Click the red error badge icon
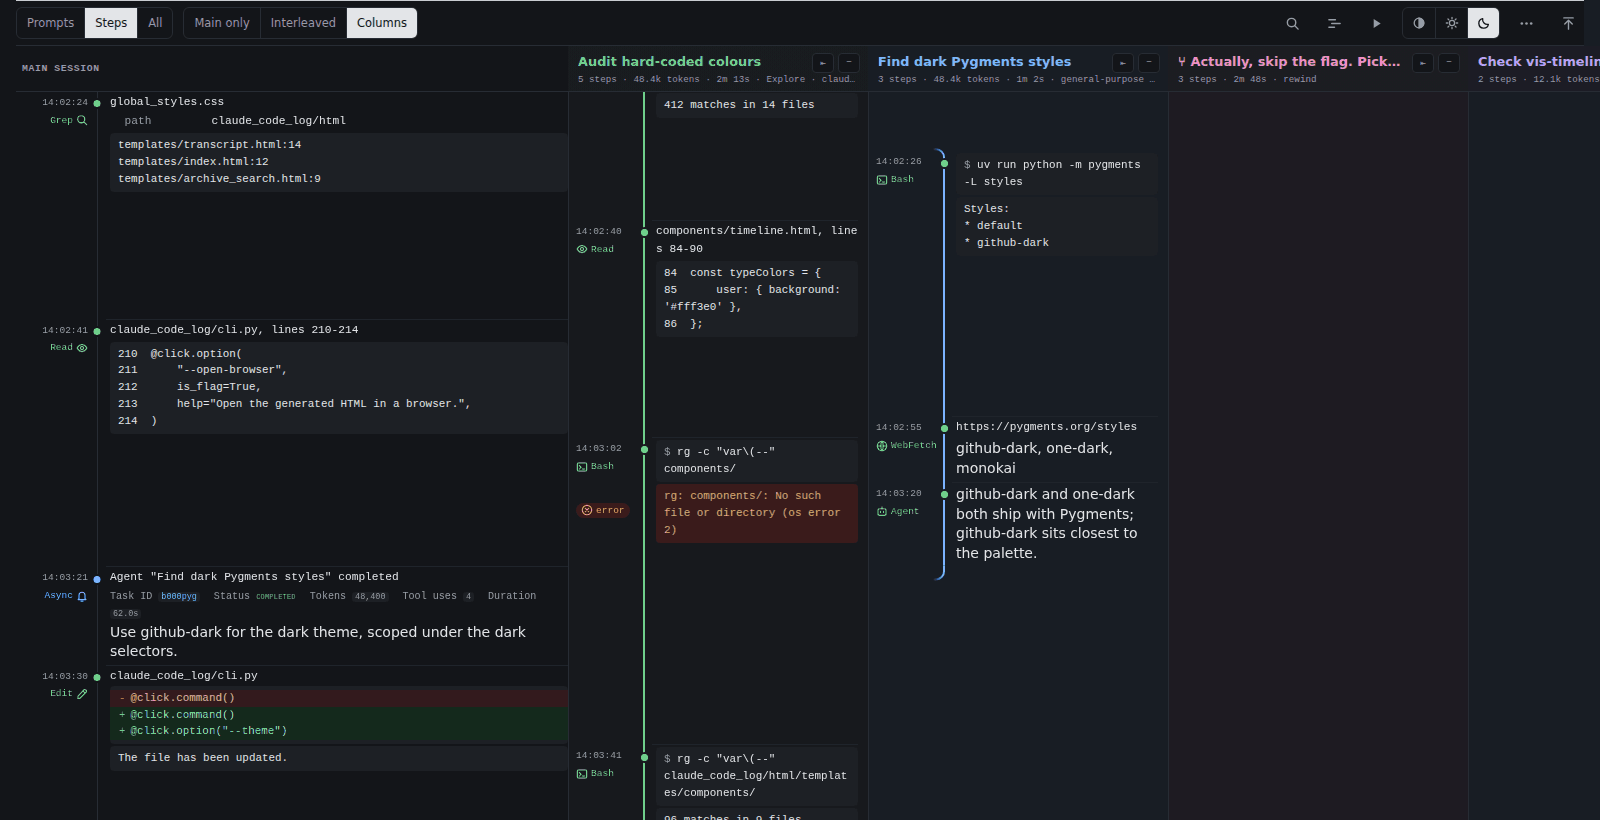 point(587,510)
